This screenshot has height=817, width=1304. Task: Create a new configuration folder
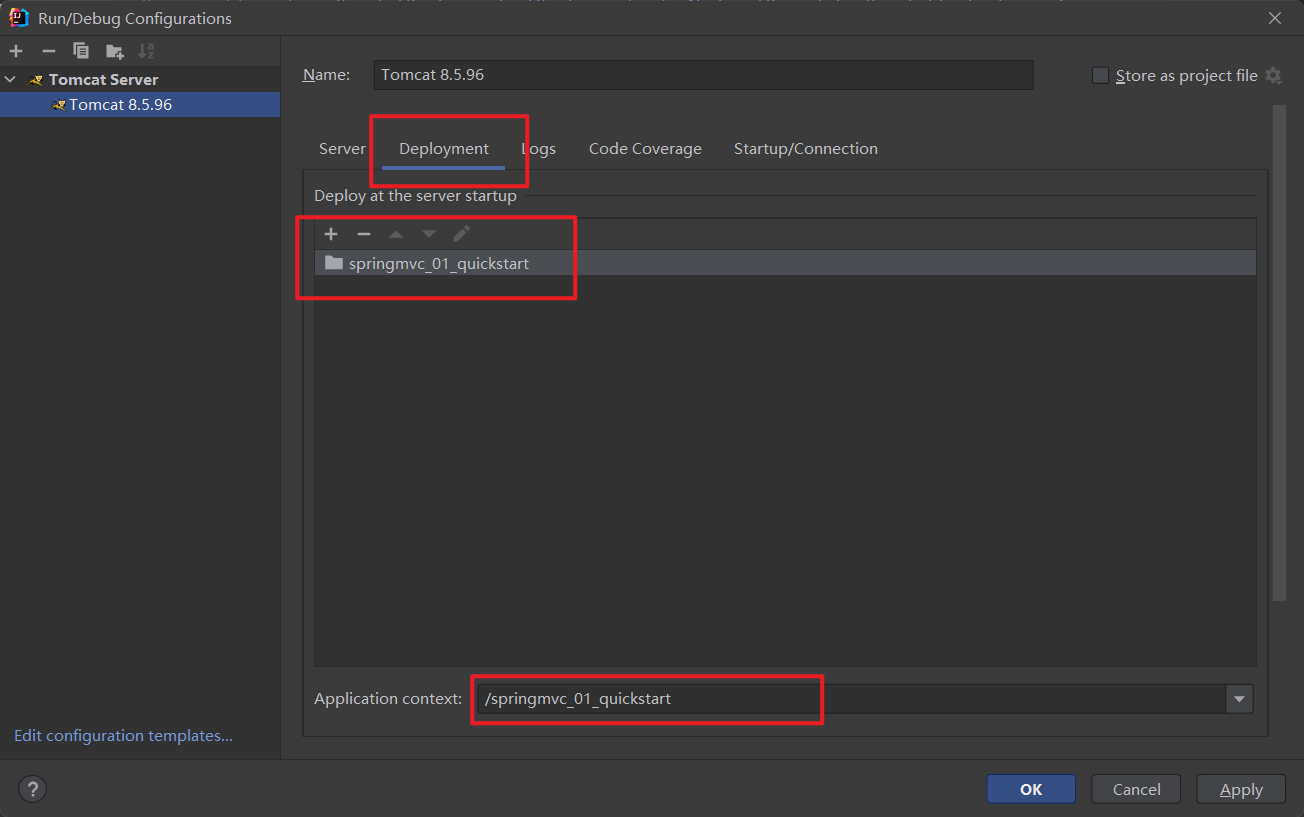coord(115,51)
